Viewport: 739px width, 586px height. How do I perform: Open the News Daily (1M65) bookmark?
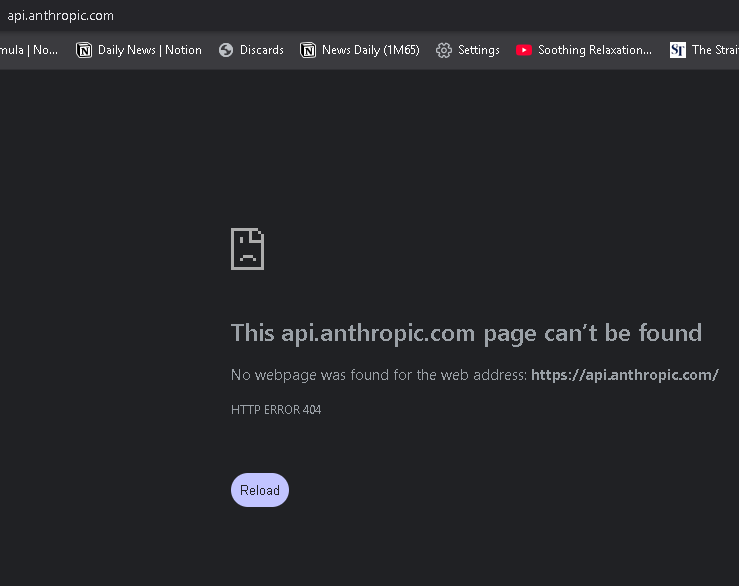(x=360, y=50)
